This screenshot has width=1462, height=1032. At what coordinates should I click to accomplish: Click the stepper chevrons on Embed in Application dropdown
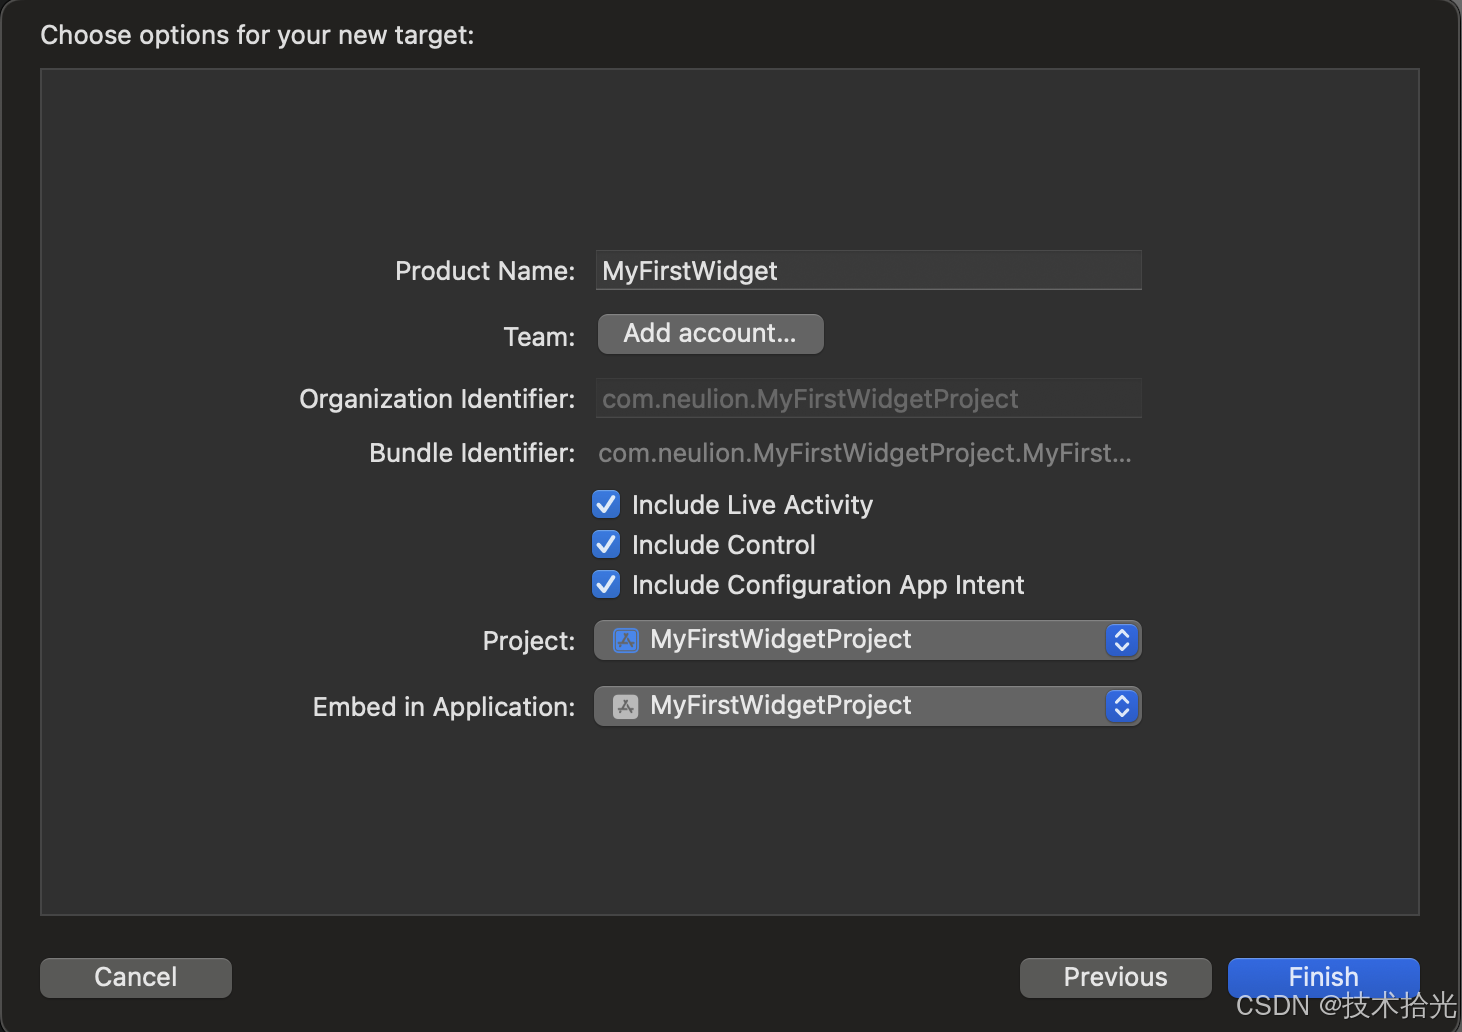pyautogui.click(x=1121, y=706)
